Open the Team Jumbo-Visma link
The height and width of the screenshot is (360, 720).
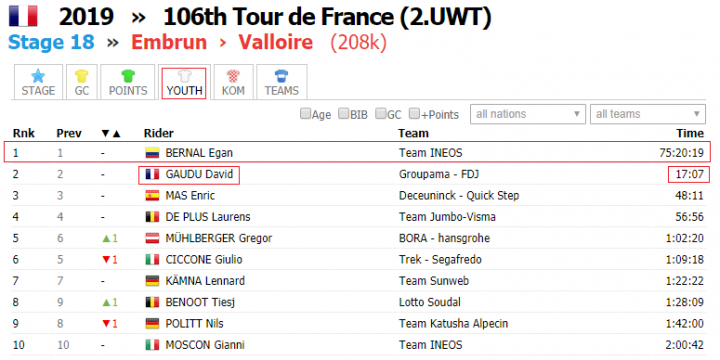point(447,217)
